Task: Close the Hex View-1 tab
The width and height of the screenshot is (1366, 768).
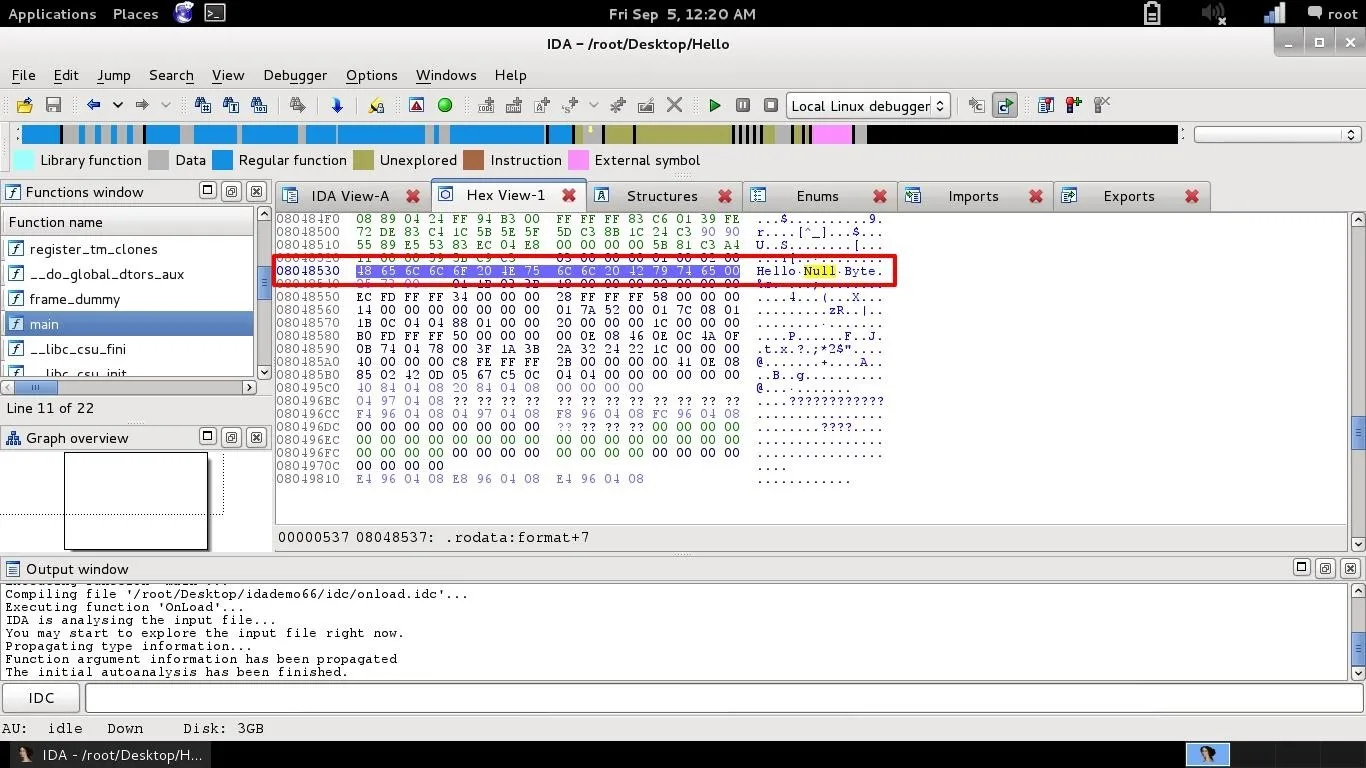Action: [569, 195]
